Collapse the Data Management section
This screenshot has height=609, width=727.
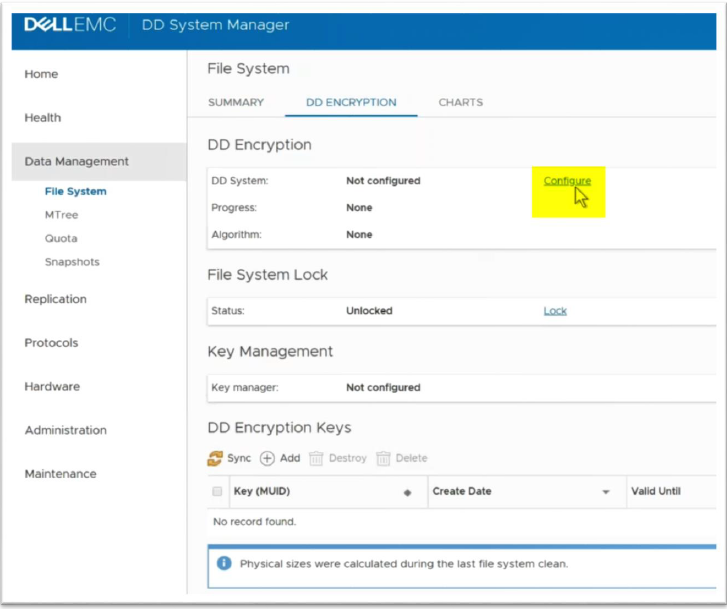[x=77, y=161]
